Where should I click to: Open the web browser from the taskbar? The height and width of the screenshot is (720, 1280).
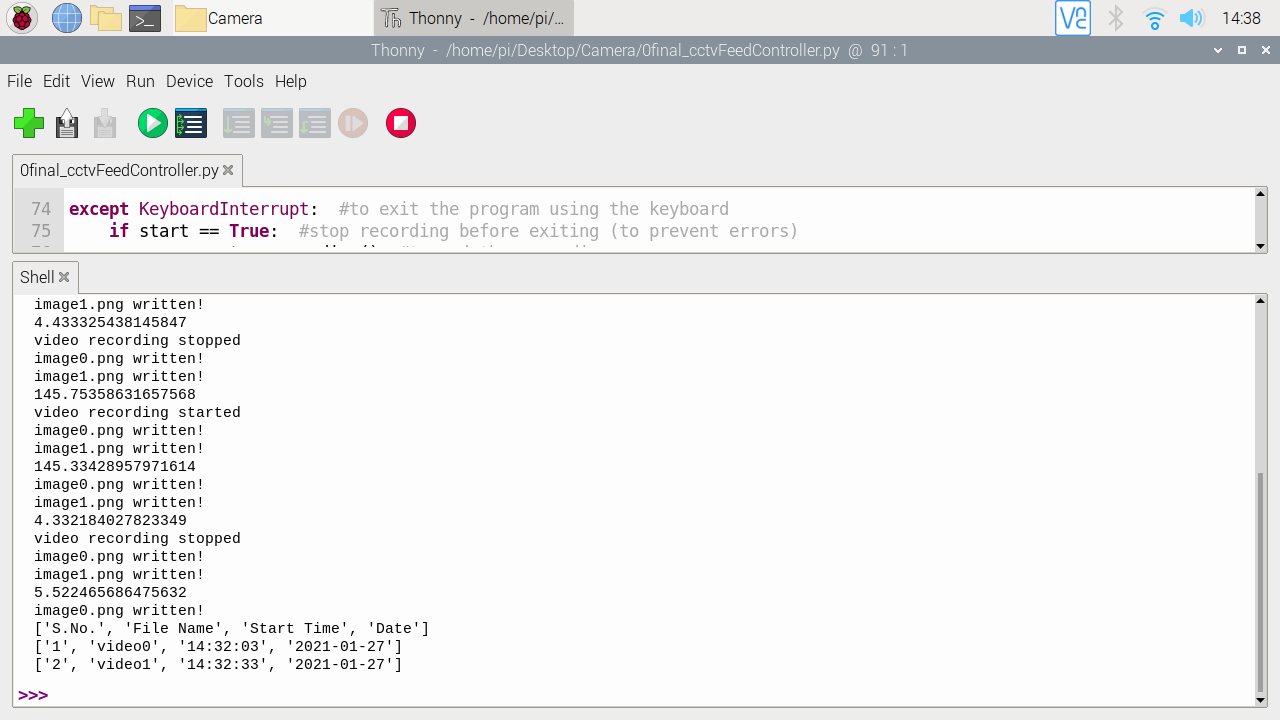pos(66,17)
